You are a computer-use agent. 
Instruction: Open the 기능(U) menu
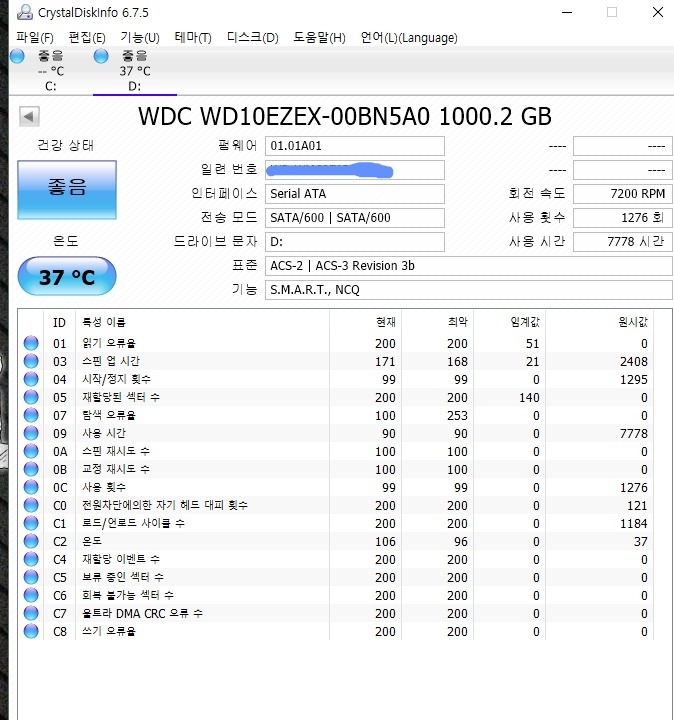tap(140, 38)
